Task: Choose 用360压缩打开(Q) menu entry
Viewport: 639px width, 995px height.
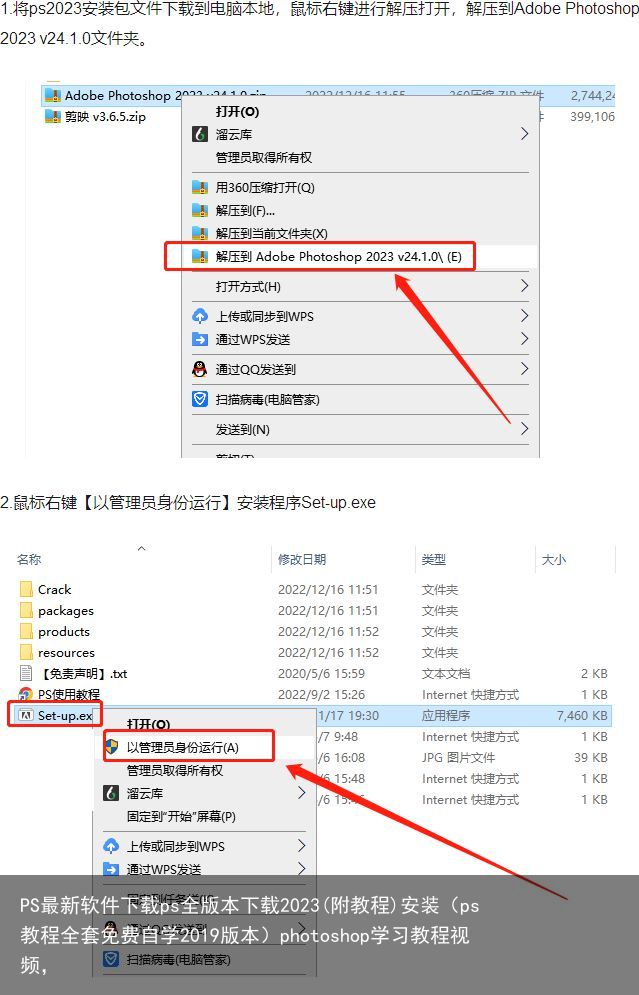Action: point(265,187)
